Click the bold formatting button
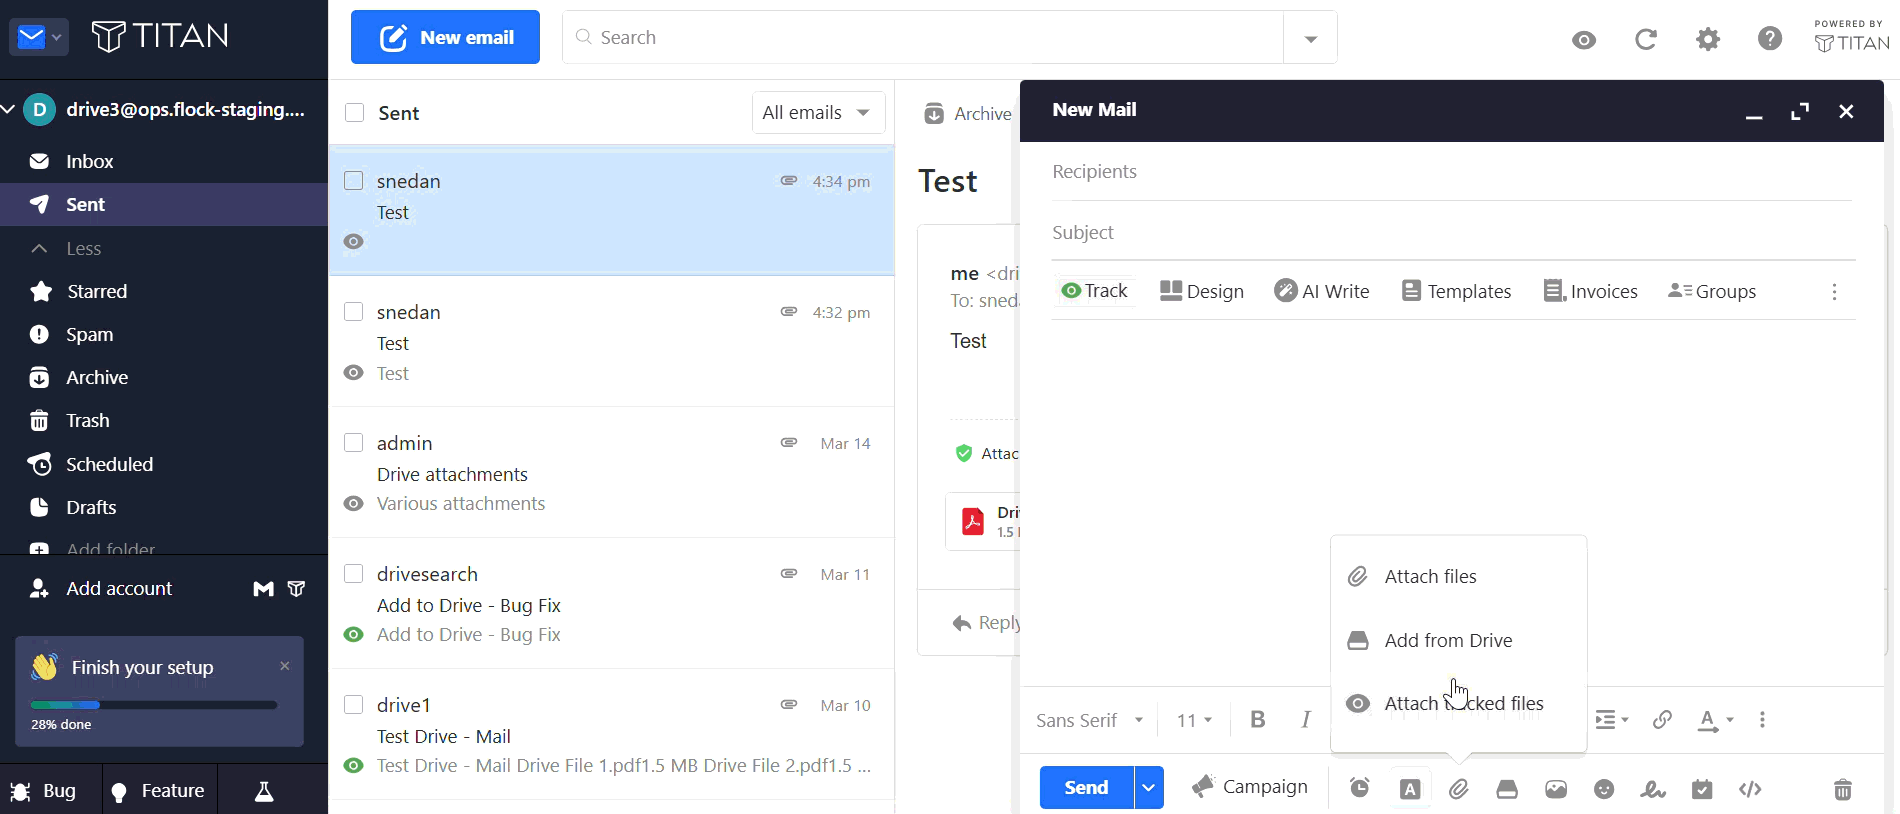Viewport: 1900px width, 814px height. click(1258, 719)
